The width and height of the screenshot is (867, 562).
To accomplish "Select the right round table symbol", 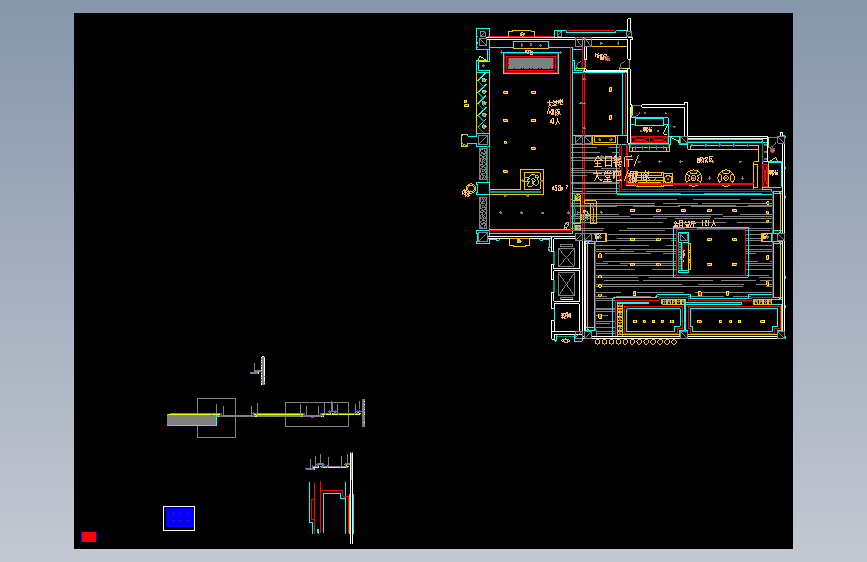I will [726, 177].
